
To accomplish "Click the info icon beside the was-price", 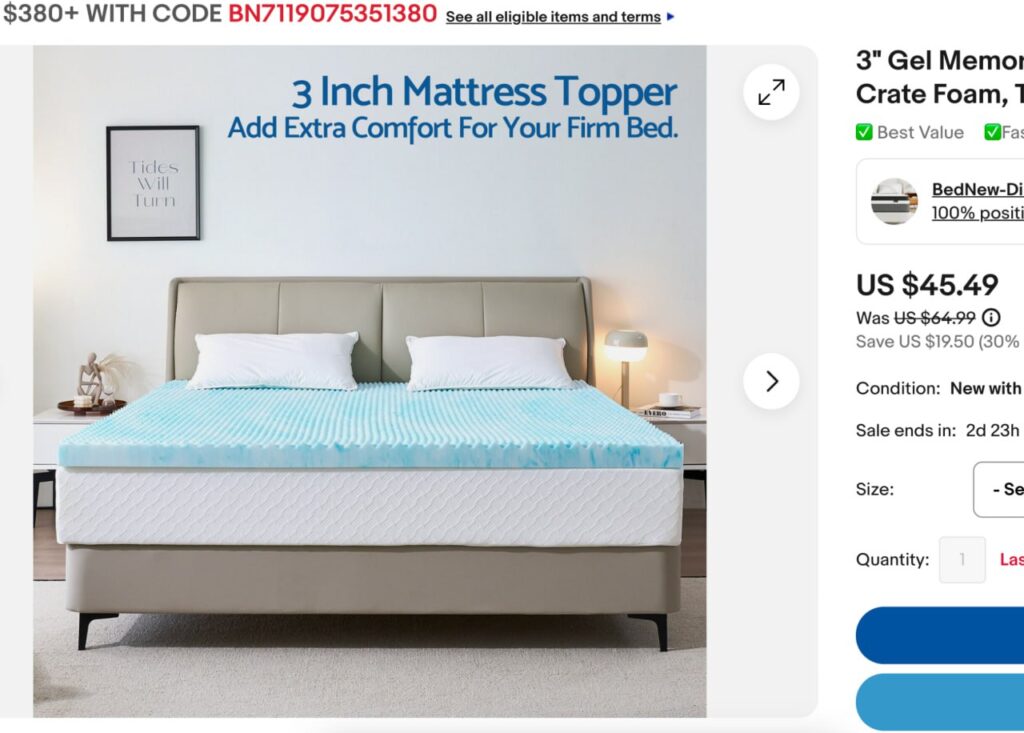I will click(991, 318).
